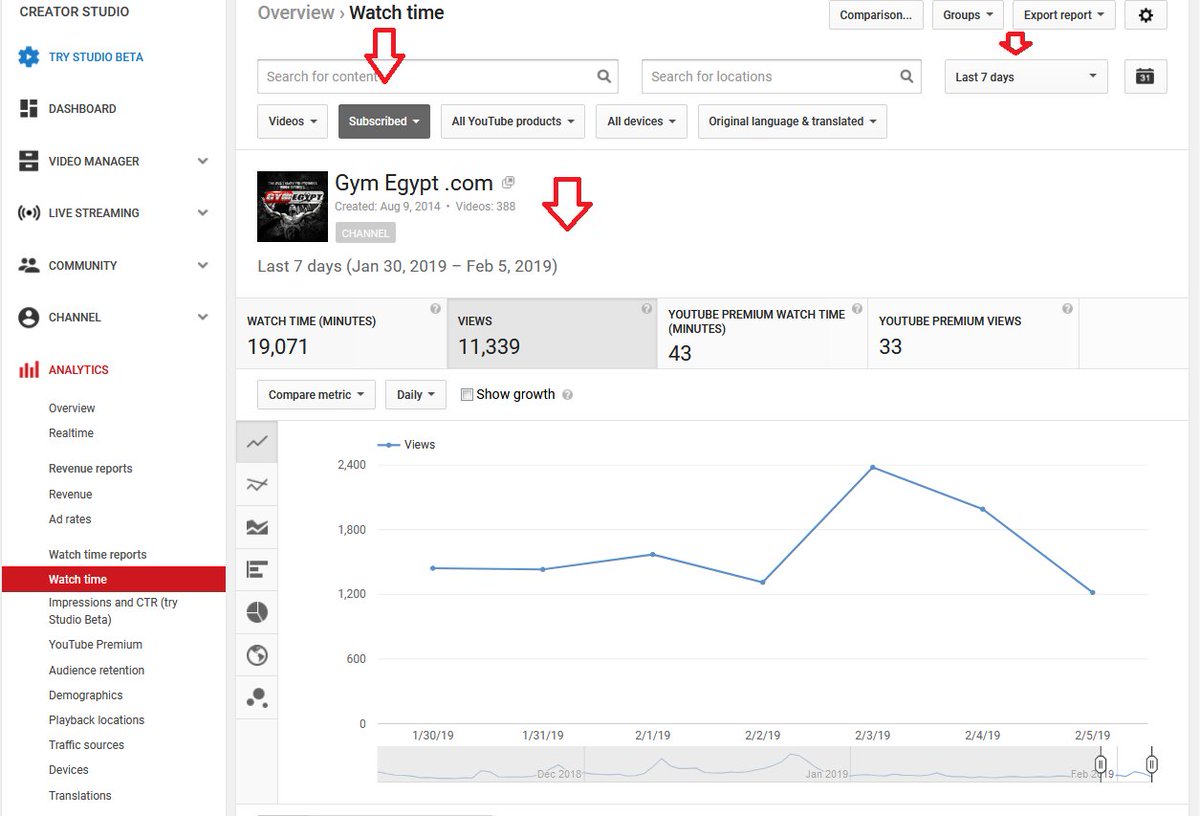Screen dimensions: 1200x816
Task: Open the Revenue report
Action: point(70,494)
